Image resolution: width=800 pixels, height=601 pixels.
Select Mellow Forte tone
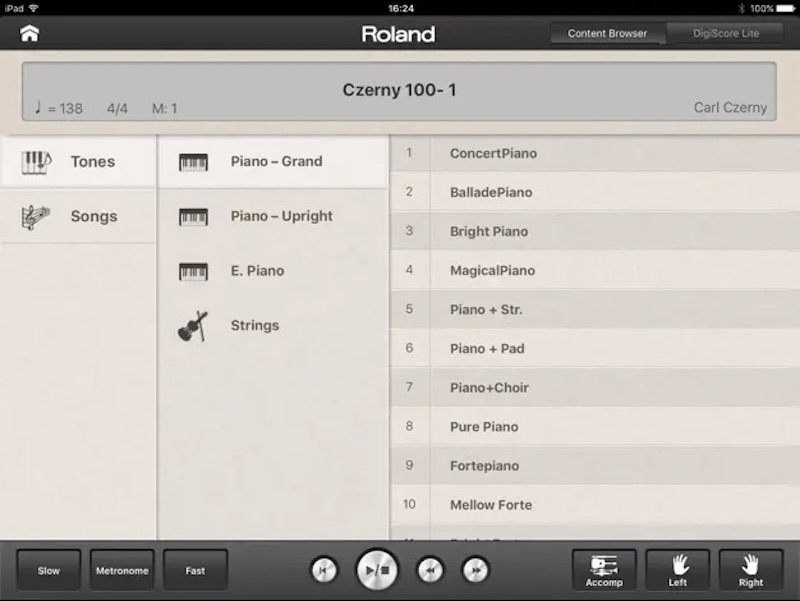click(x=595, y=505)
